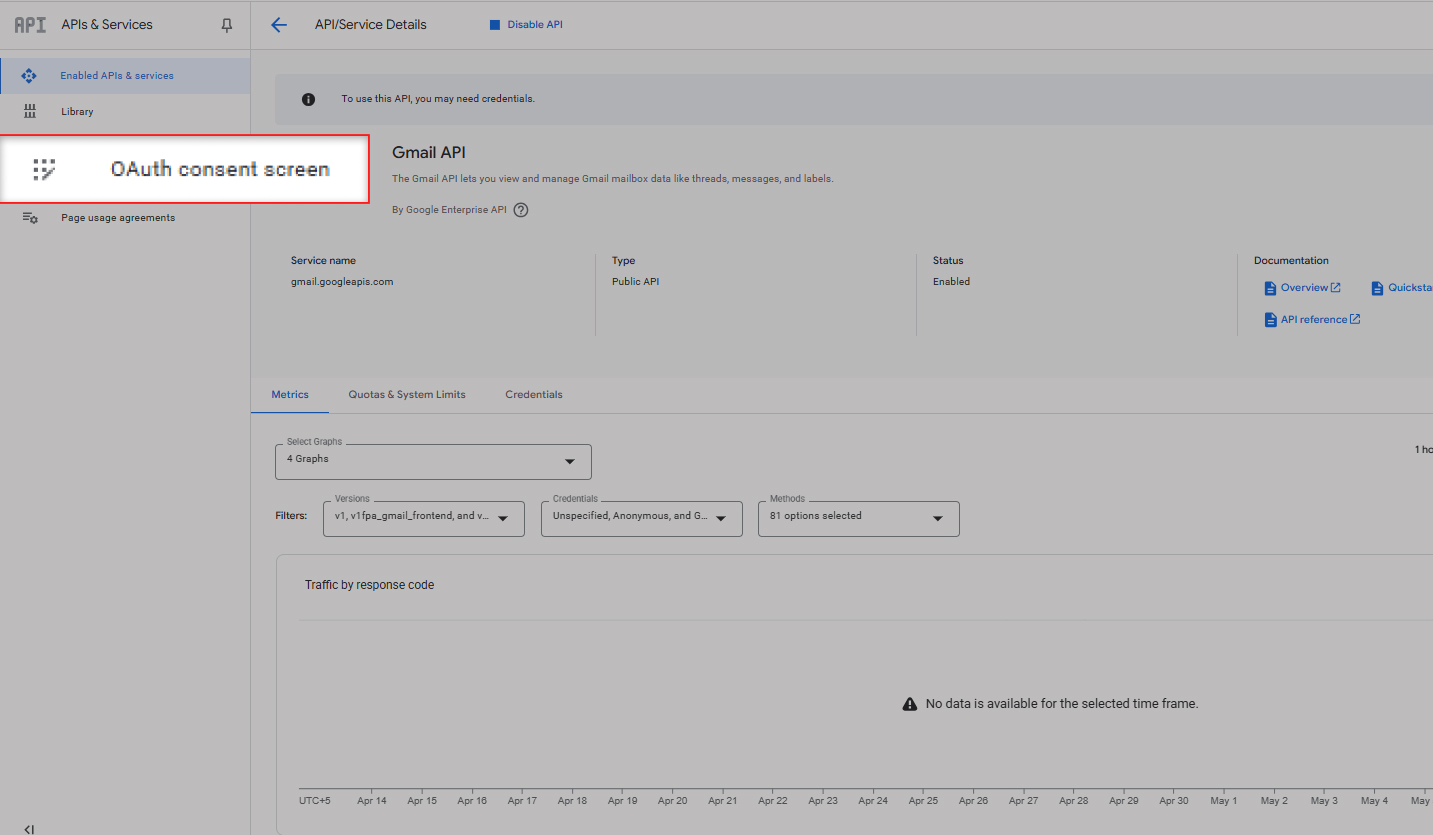Pin the APIs & Services menu
The image size is (1433, 835).
[227, 25]
